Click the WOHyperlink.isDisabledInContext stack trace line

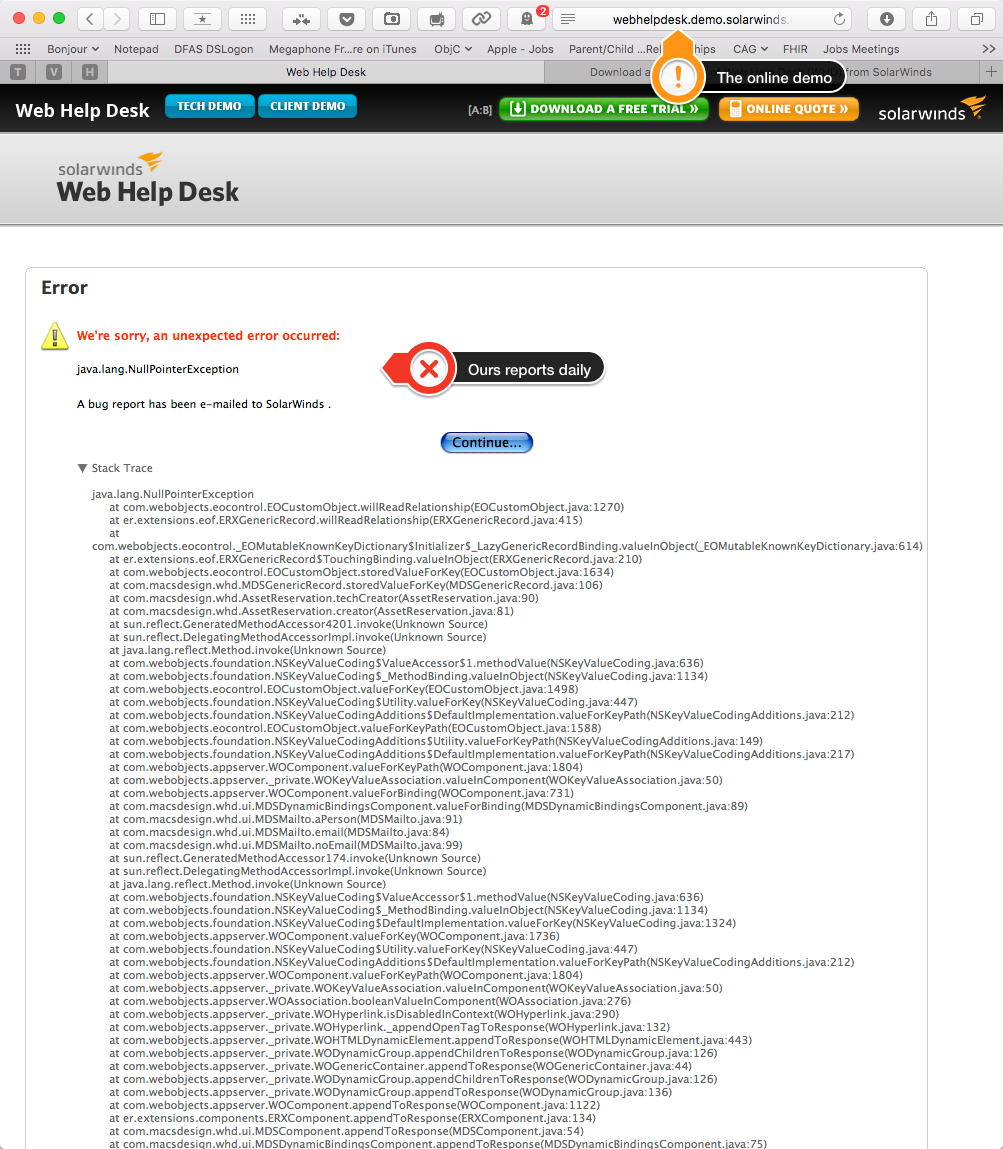pyautogui.click(x=364, y=1014)
